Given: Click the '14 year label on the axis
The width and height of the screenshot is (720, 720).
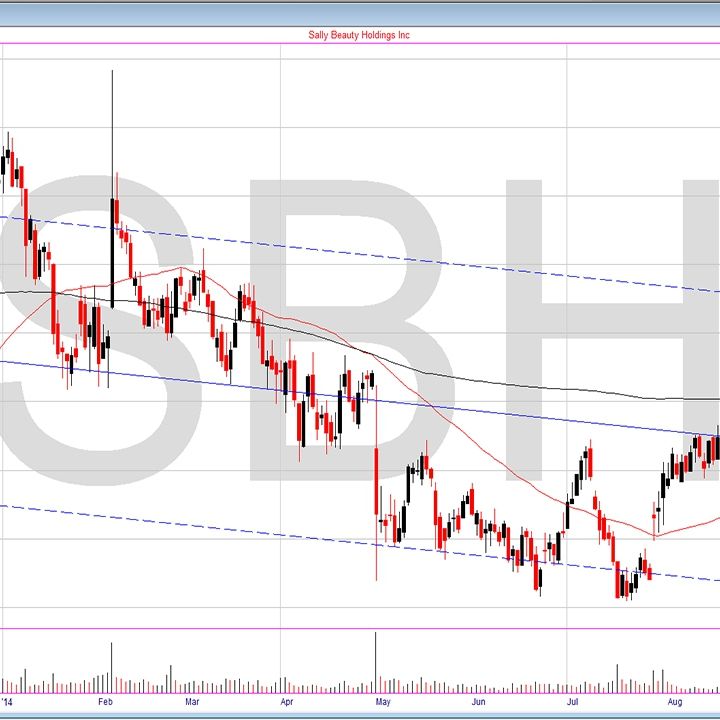Looking at the screenshot, I should (9, 703).
